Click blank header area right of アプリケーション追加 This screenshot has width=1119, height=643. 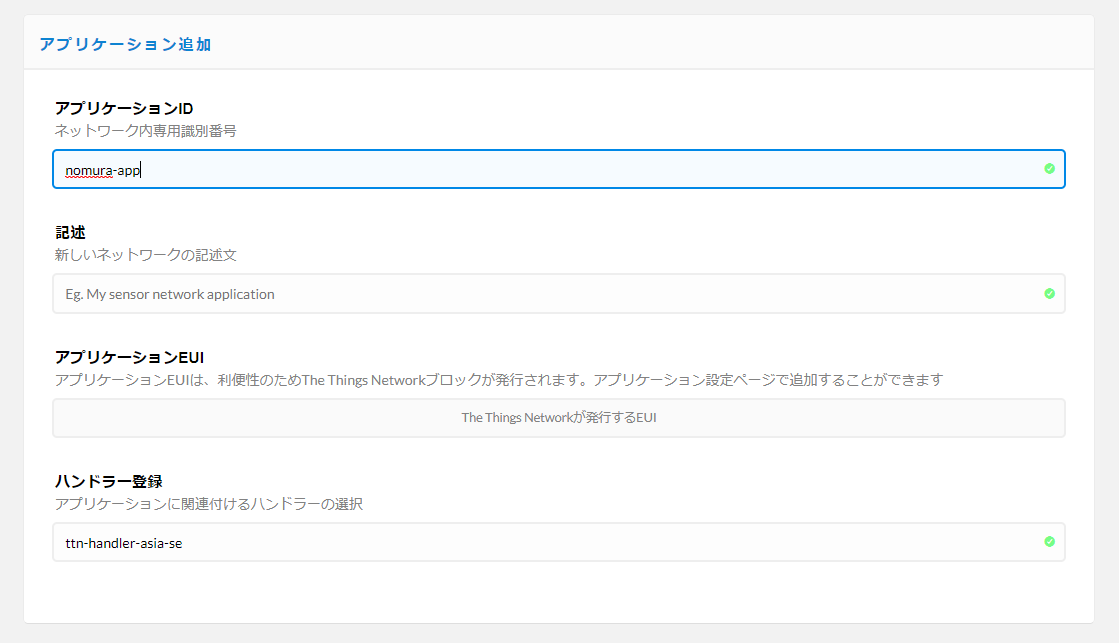click(650, 44)
